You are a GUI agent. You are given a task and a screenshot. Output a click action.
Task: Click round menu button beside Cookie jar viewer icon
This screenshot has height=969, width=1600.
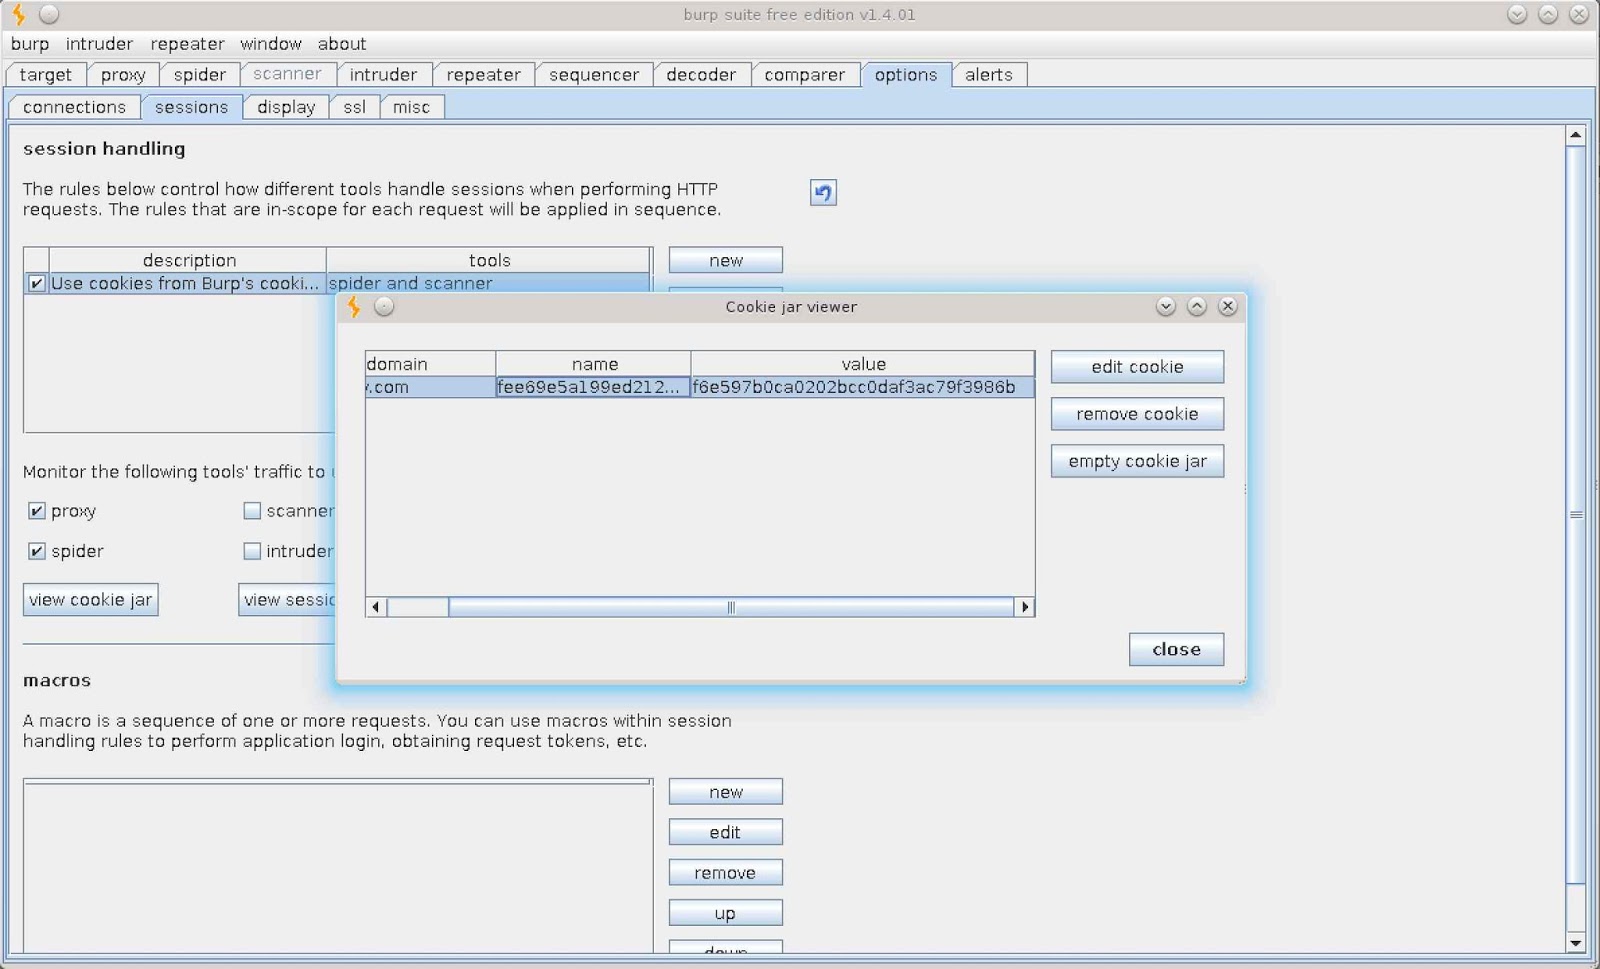click(384, 306)
